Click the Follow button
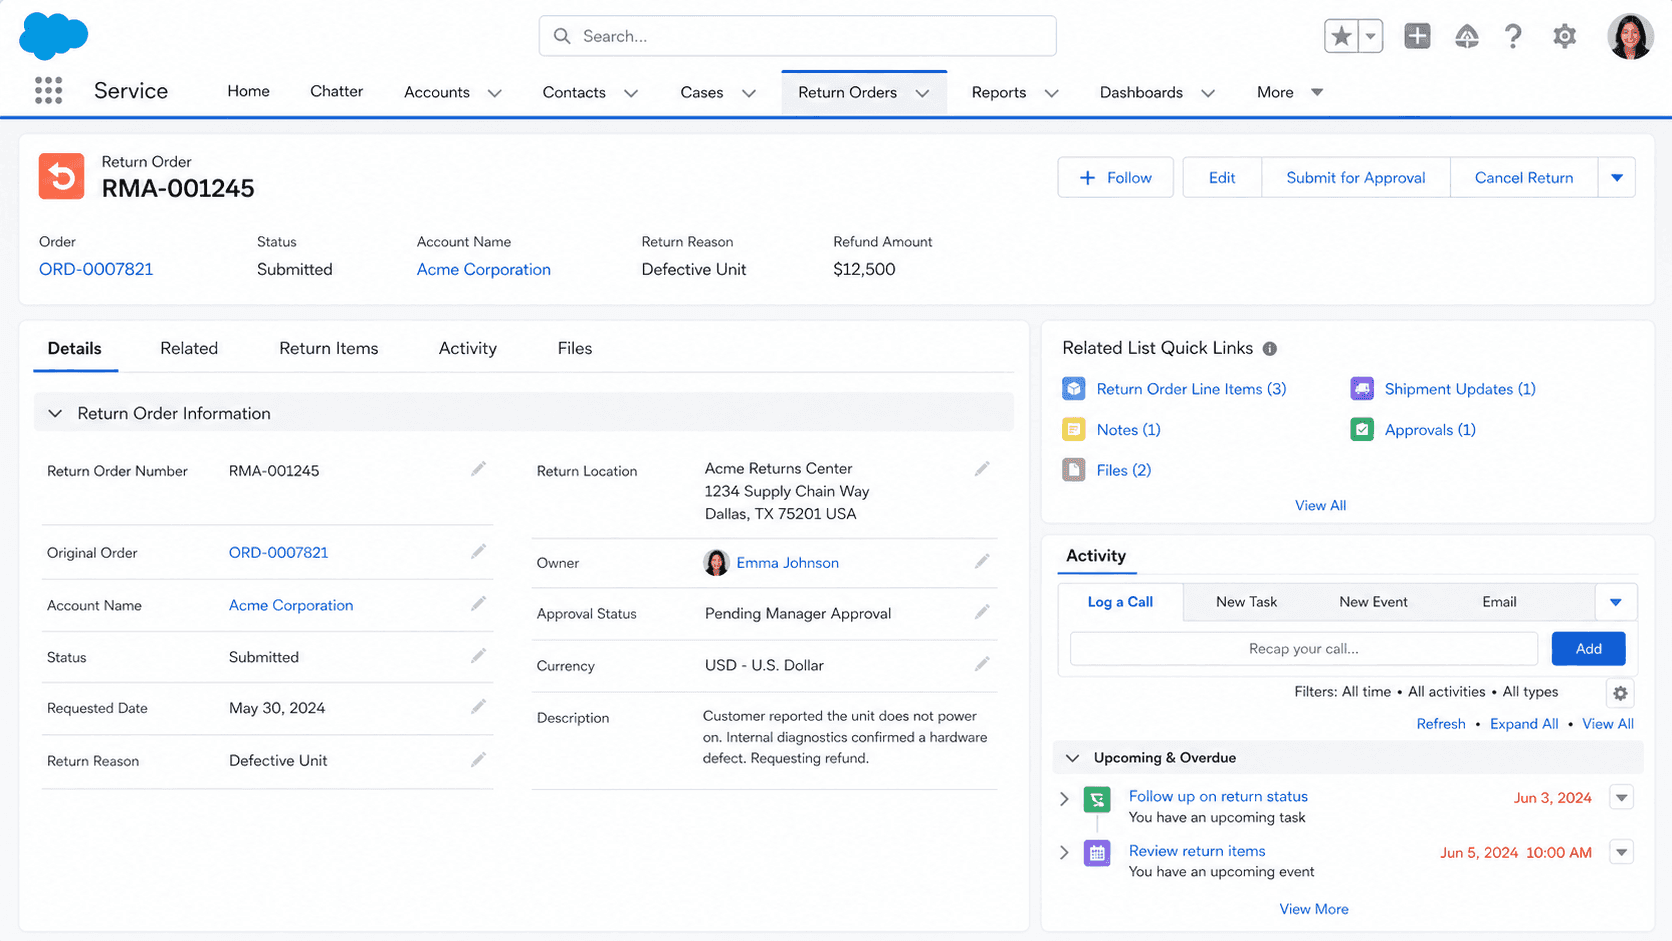Viewport: 1672px width, 941px height. tap(1116, 178)
